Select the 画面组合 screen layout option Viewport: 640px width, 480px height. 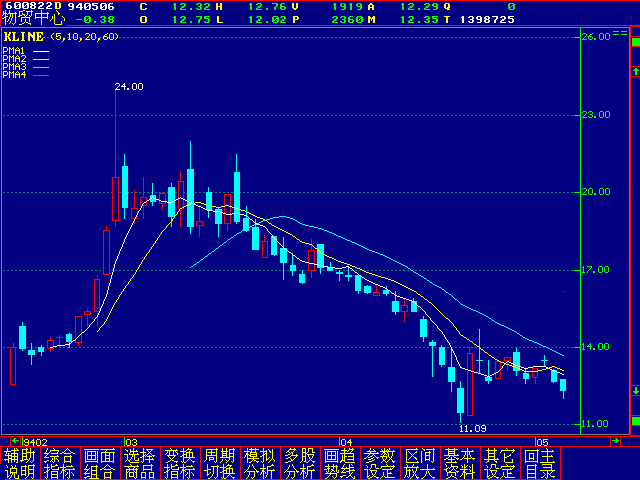click(100, 463)
